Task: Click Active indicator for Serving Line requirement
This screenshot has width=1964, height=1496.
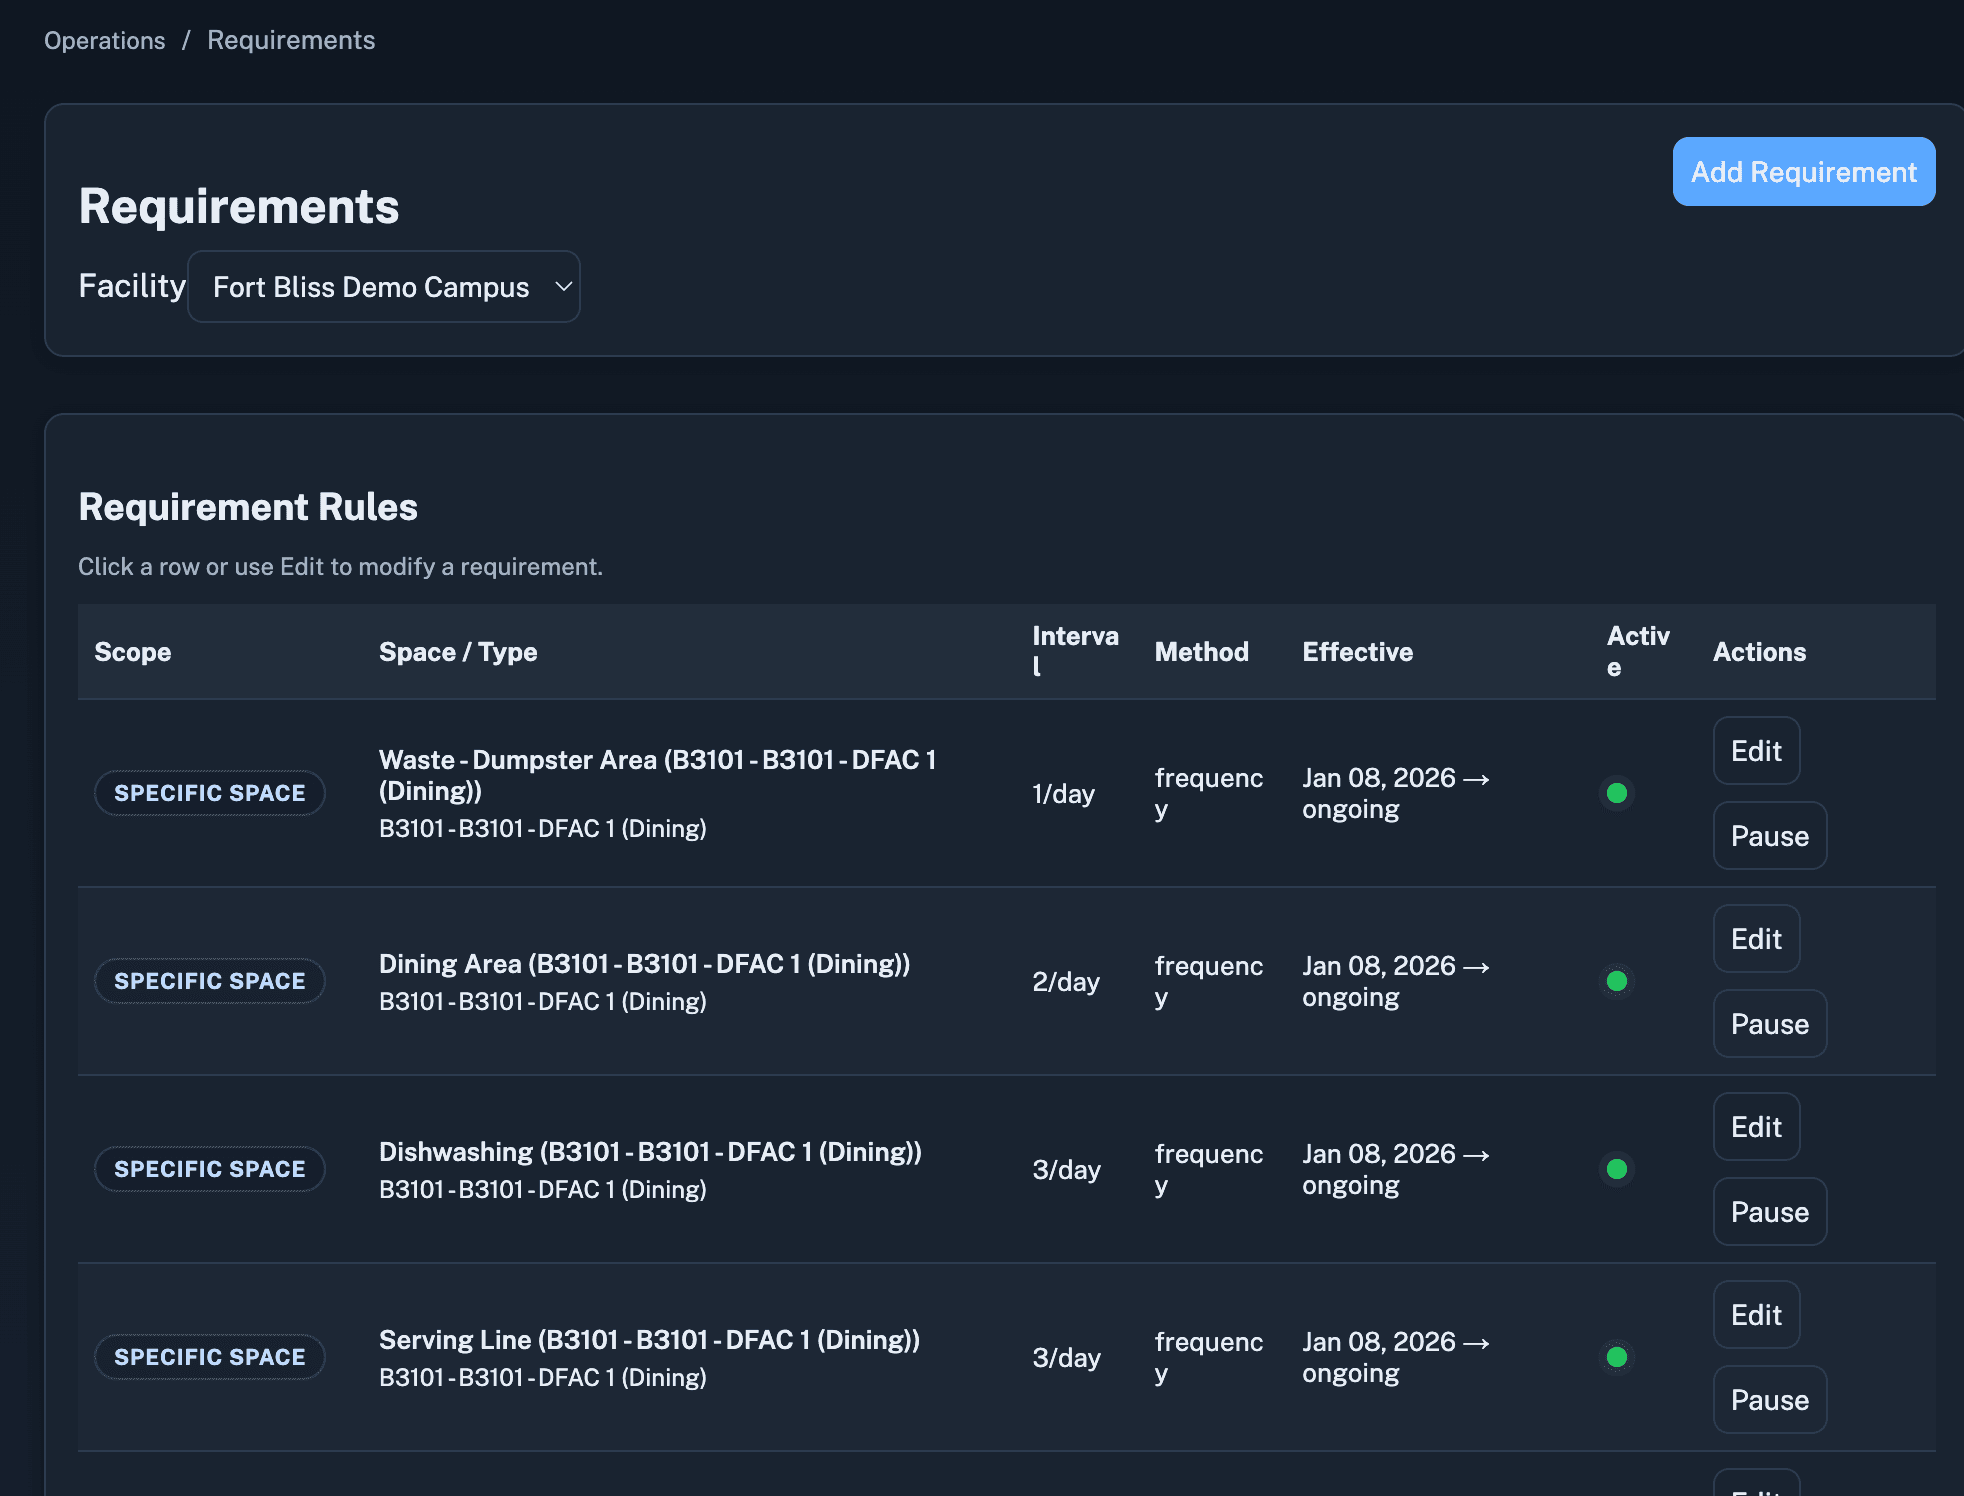Action: 1618,1358
